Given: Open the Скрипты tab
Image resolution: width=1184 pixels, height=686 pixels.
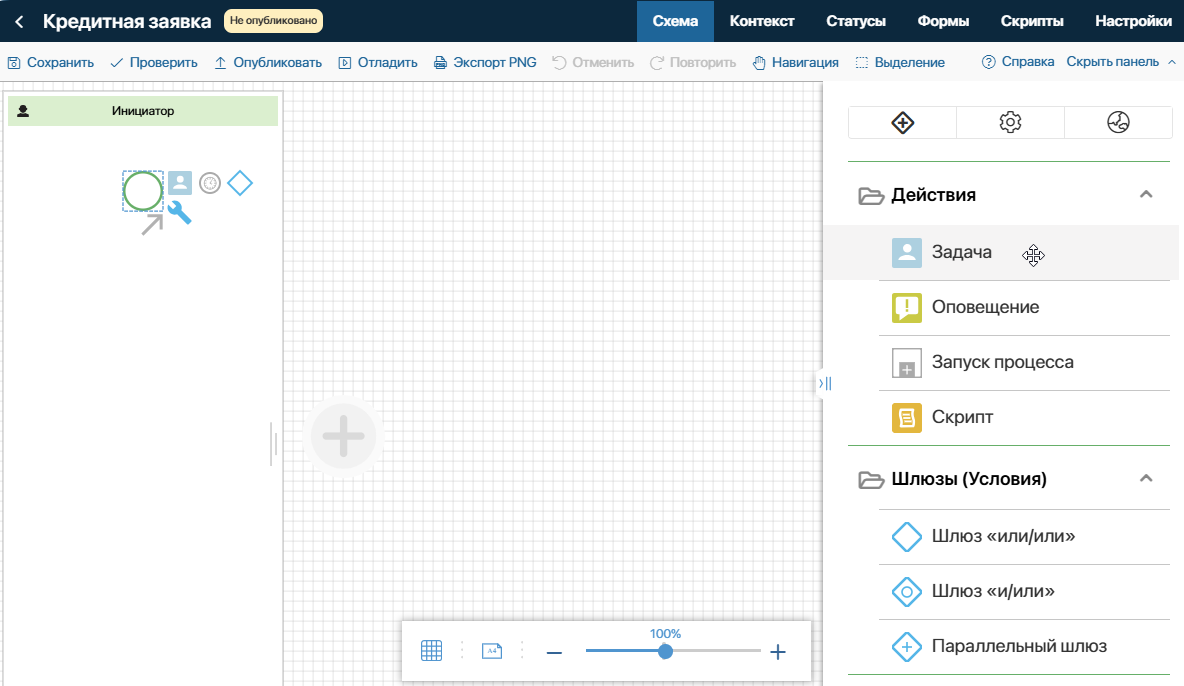Looking at the screenshot, I should [1032, 21].
